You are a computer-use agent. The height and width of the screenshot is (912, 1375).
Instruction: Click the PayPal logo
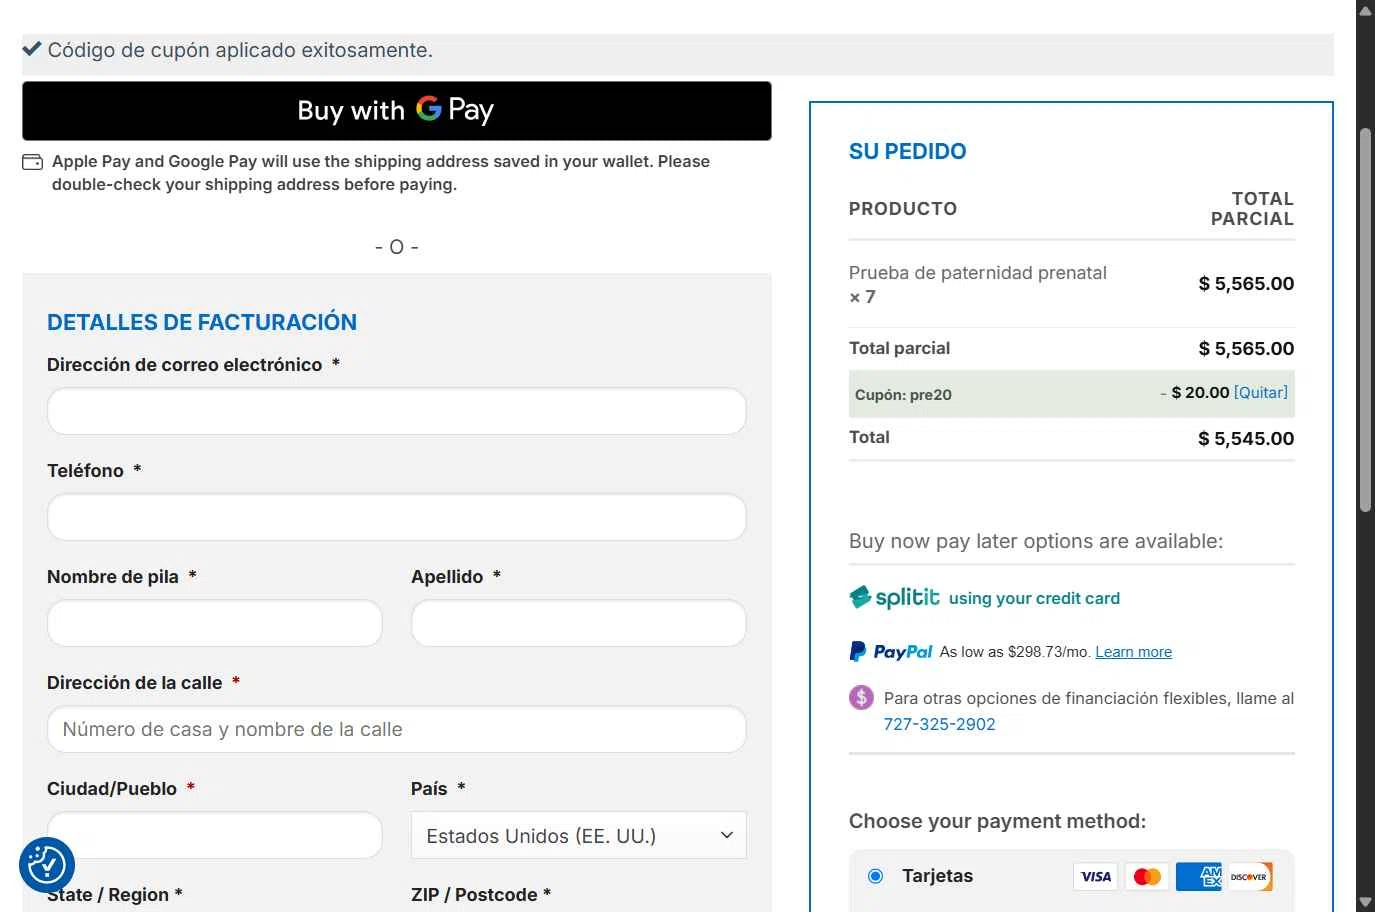click(891, 652)
